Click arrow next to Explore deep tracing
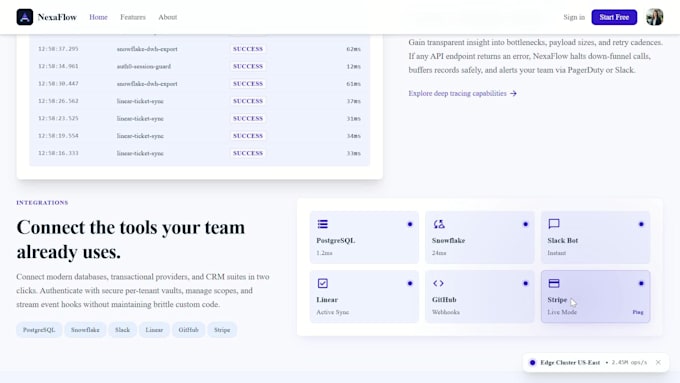680x383 pixels. coord(513,93)
